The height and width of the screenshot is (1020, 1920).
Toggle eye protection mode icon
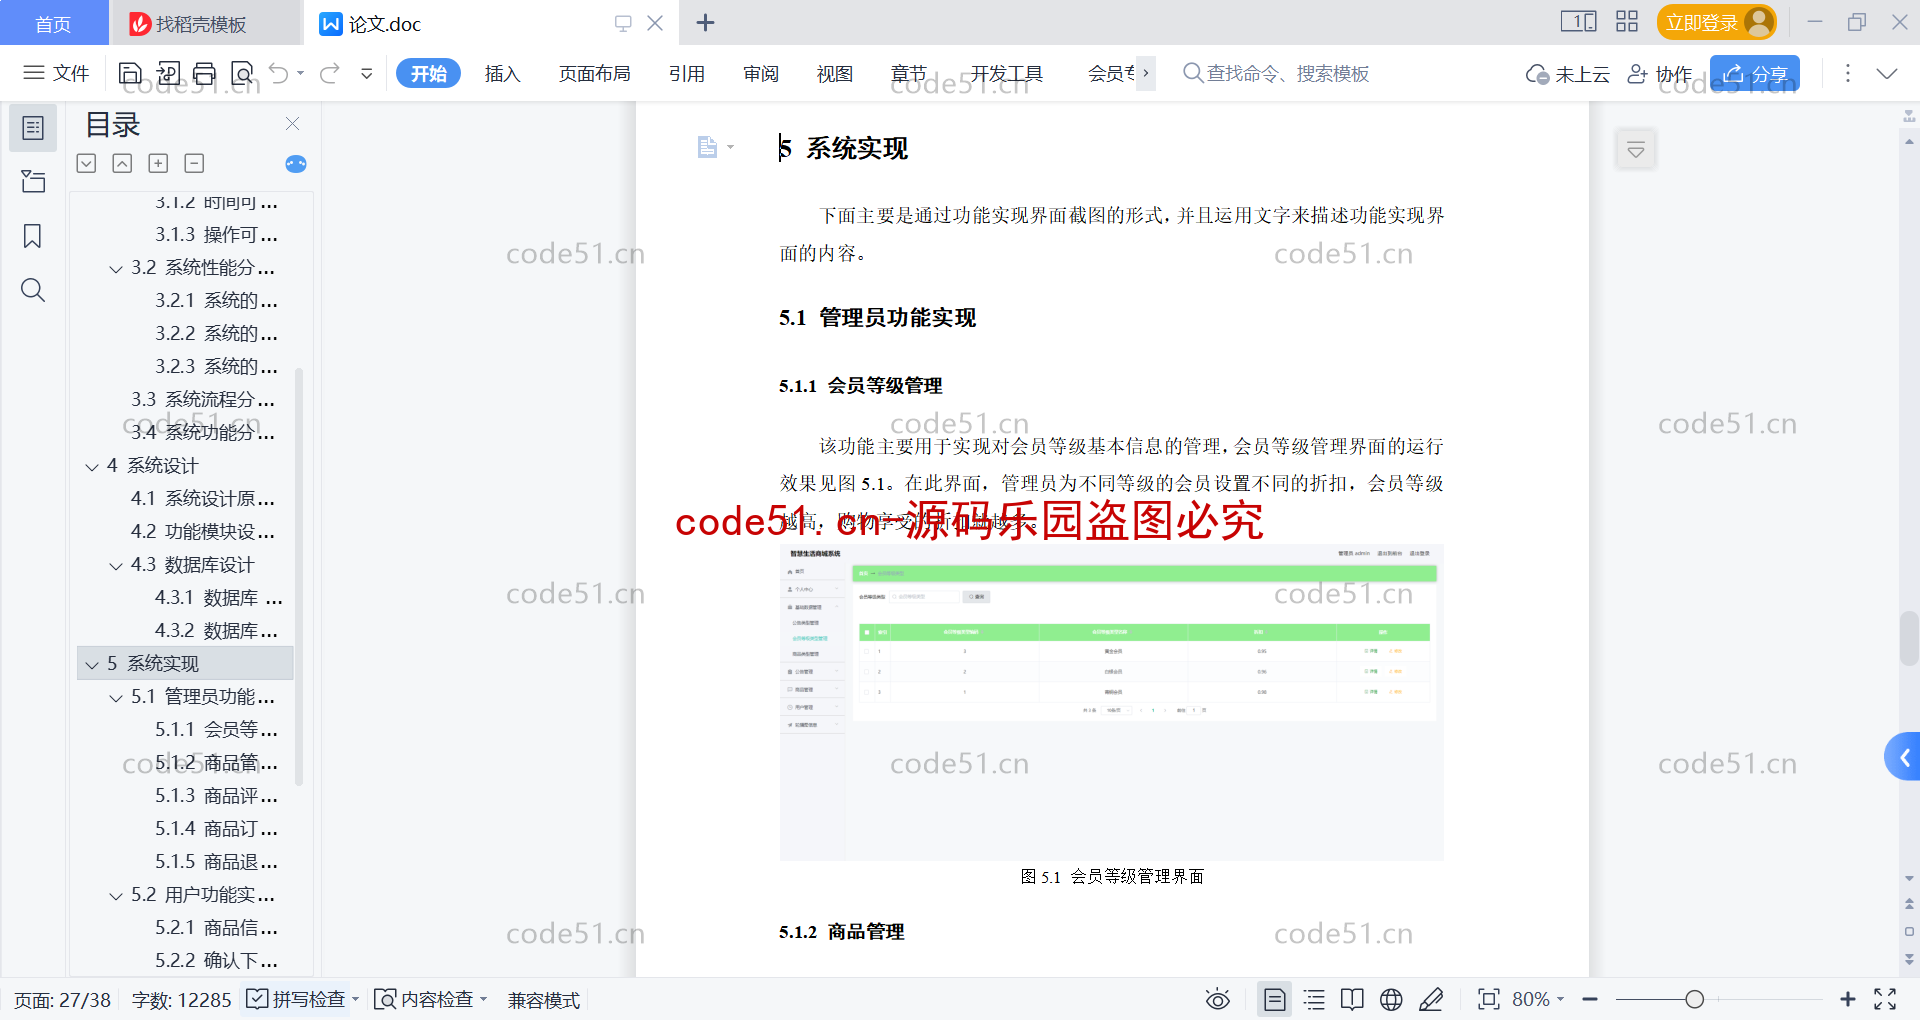point(1217,999)
